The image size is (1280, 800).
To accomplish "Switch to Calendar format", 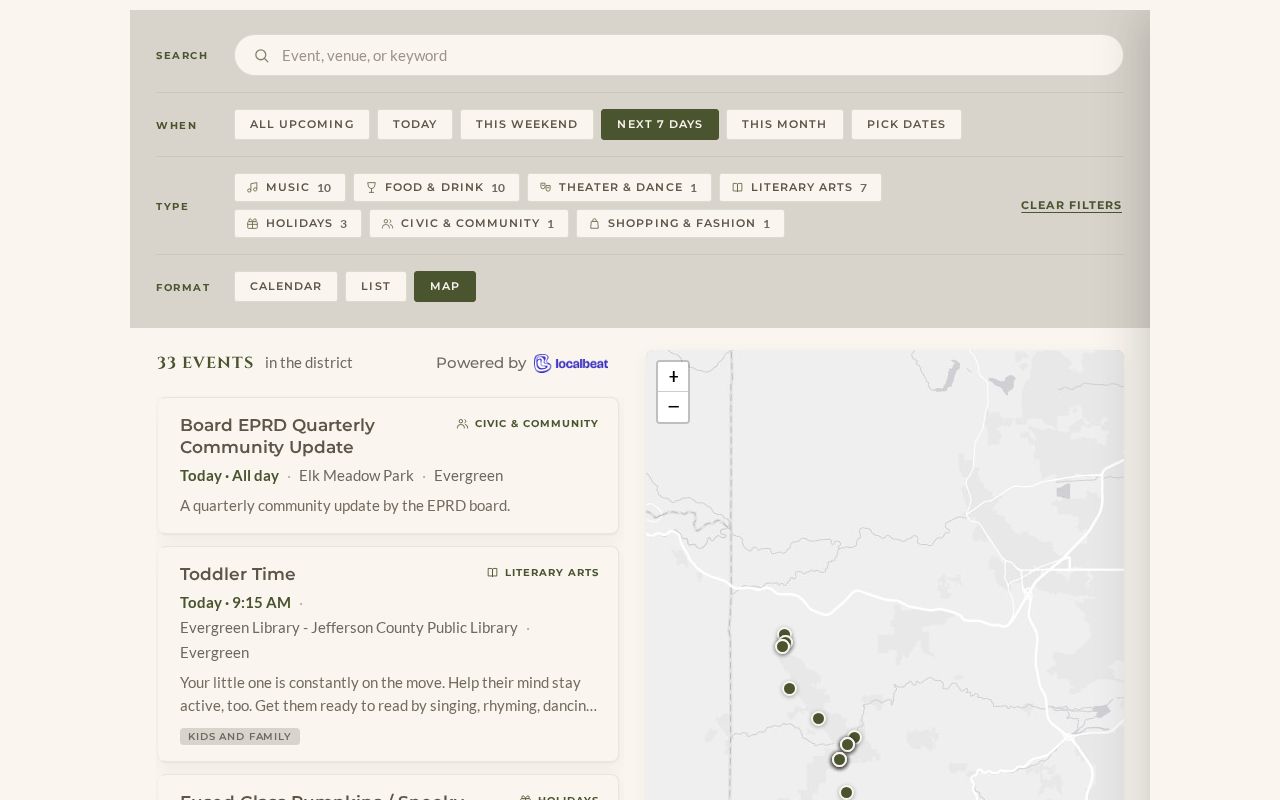I will (x=286, y=286).
